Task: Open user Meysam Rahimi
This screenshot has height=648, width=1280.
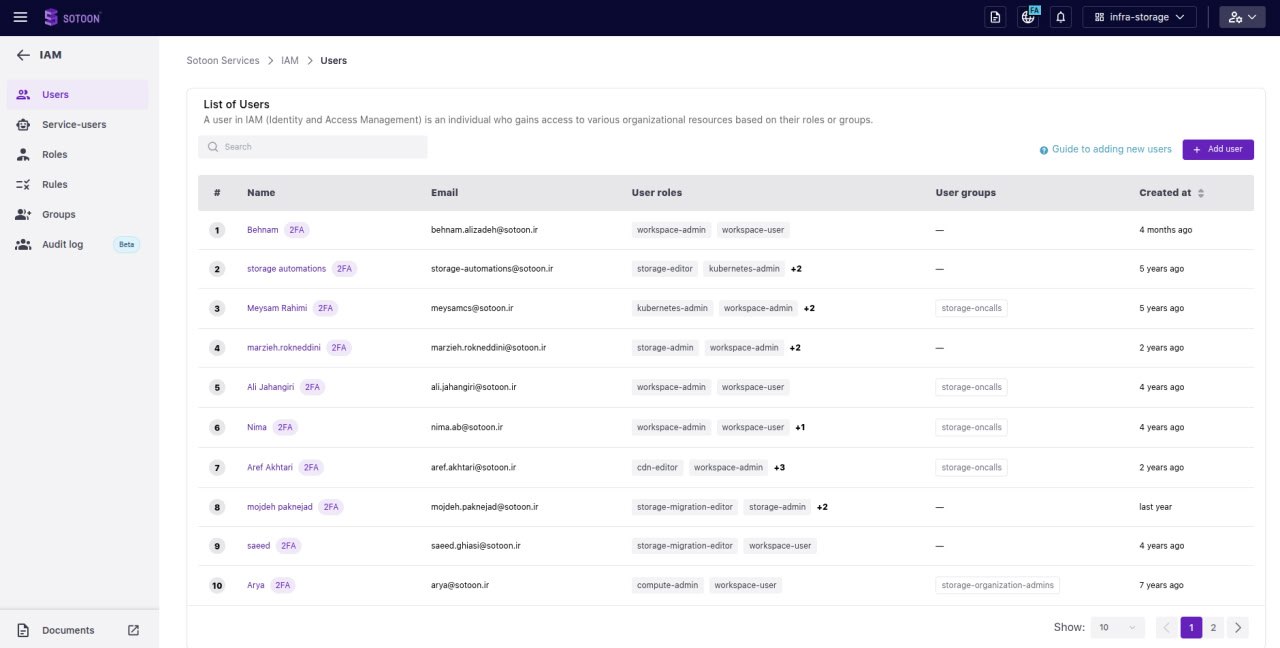Action: [x=277, y=308]
